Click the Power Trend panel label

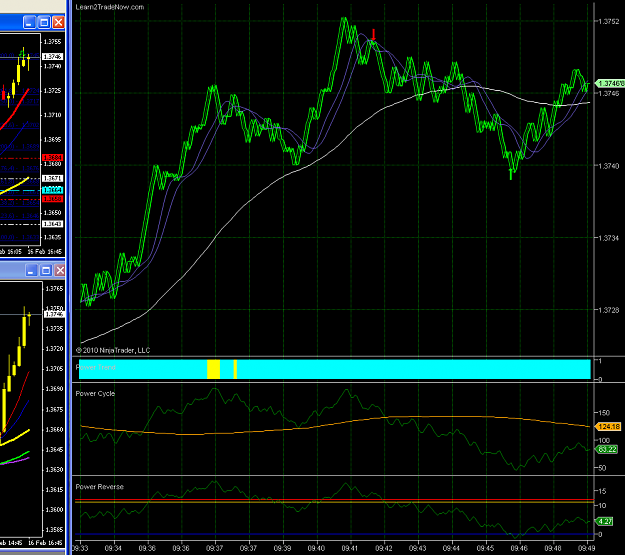pos(96,367)
